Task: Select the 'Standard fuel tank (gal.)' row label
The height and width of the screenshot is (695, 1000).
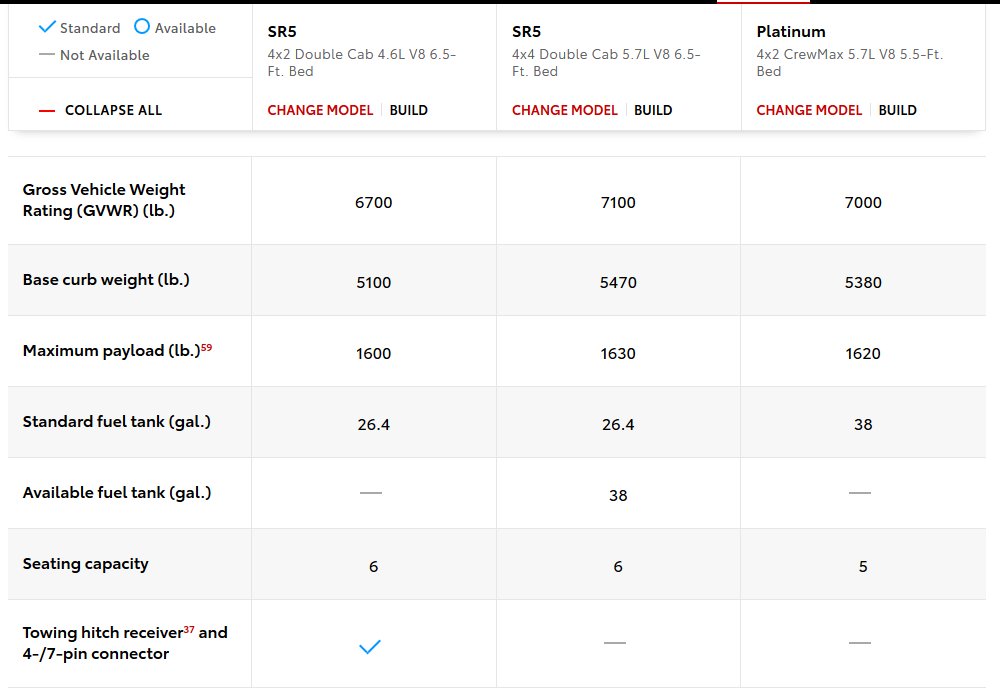Action: pos(117,422)
